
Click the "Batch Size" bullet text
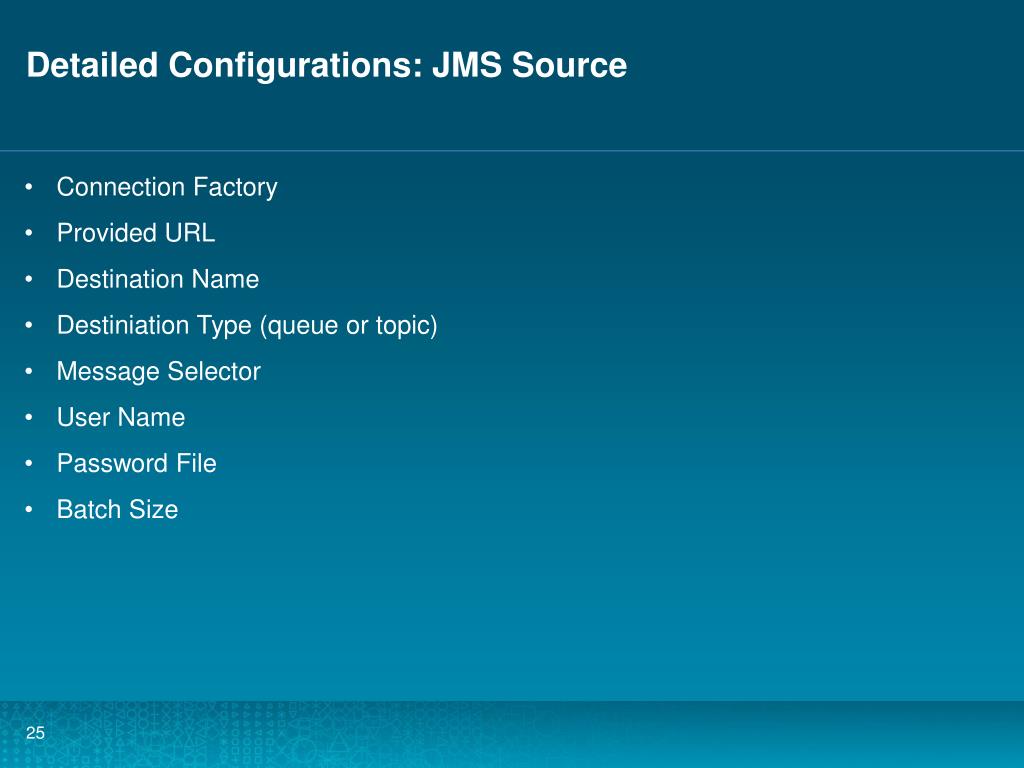(118, 509)
